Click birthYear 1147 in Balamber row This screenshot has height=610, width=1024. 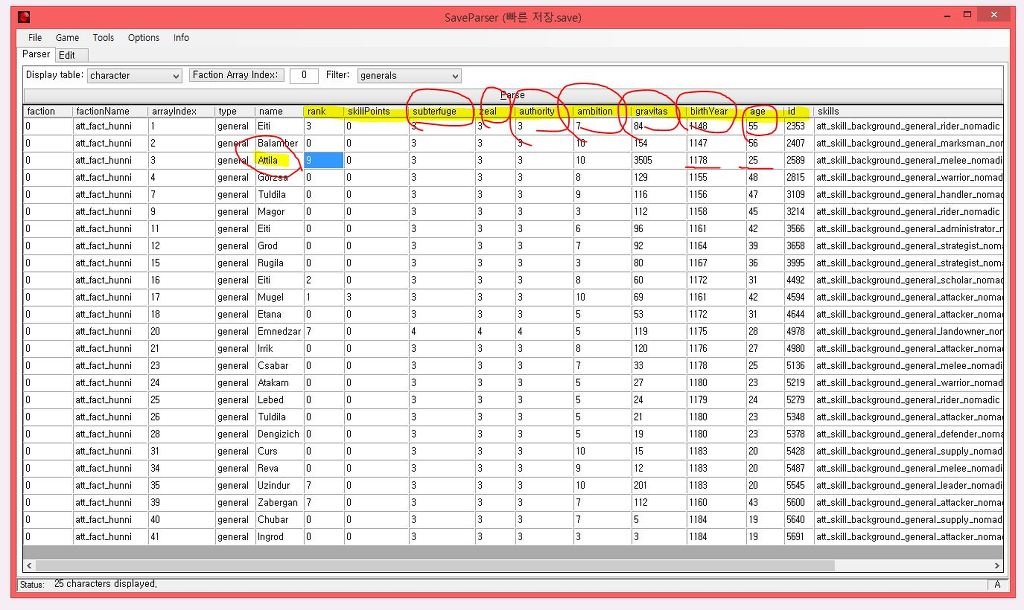pos(716,143)
